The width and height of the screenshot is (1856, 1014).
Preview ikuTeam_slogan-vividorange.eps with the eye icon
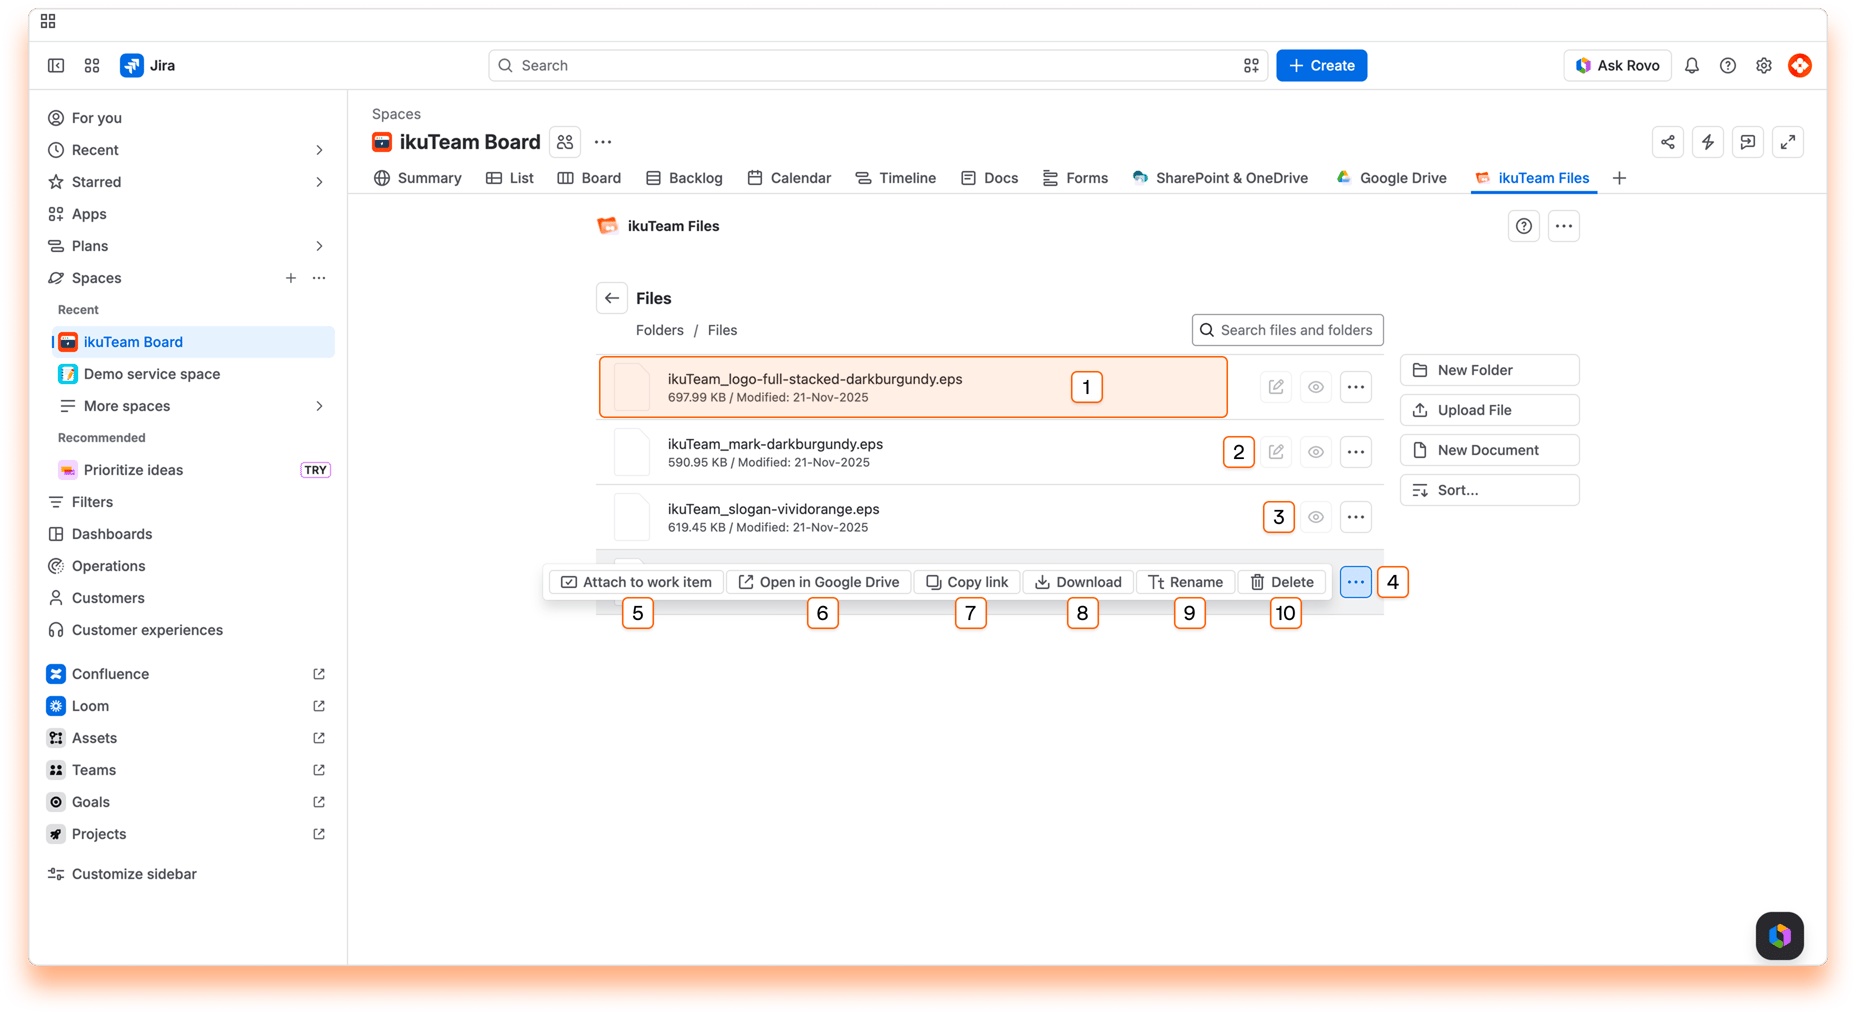[x=1316, y=517]
